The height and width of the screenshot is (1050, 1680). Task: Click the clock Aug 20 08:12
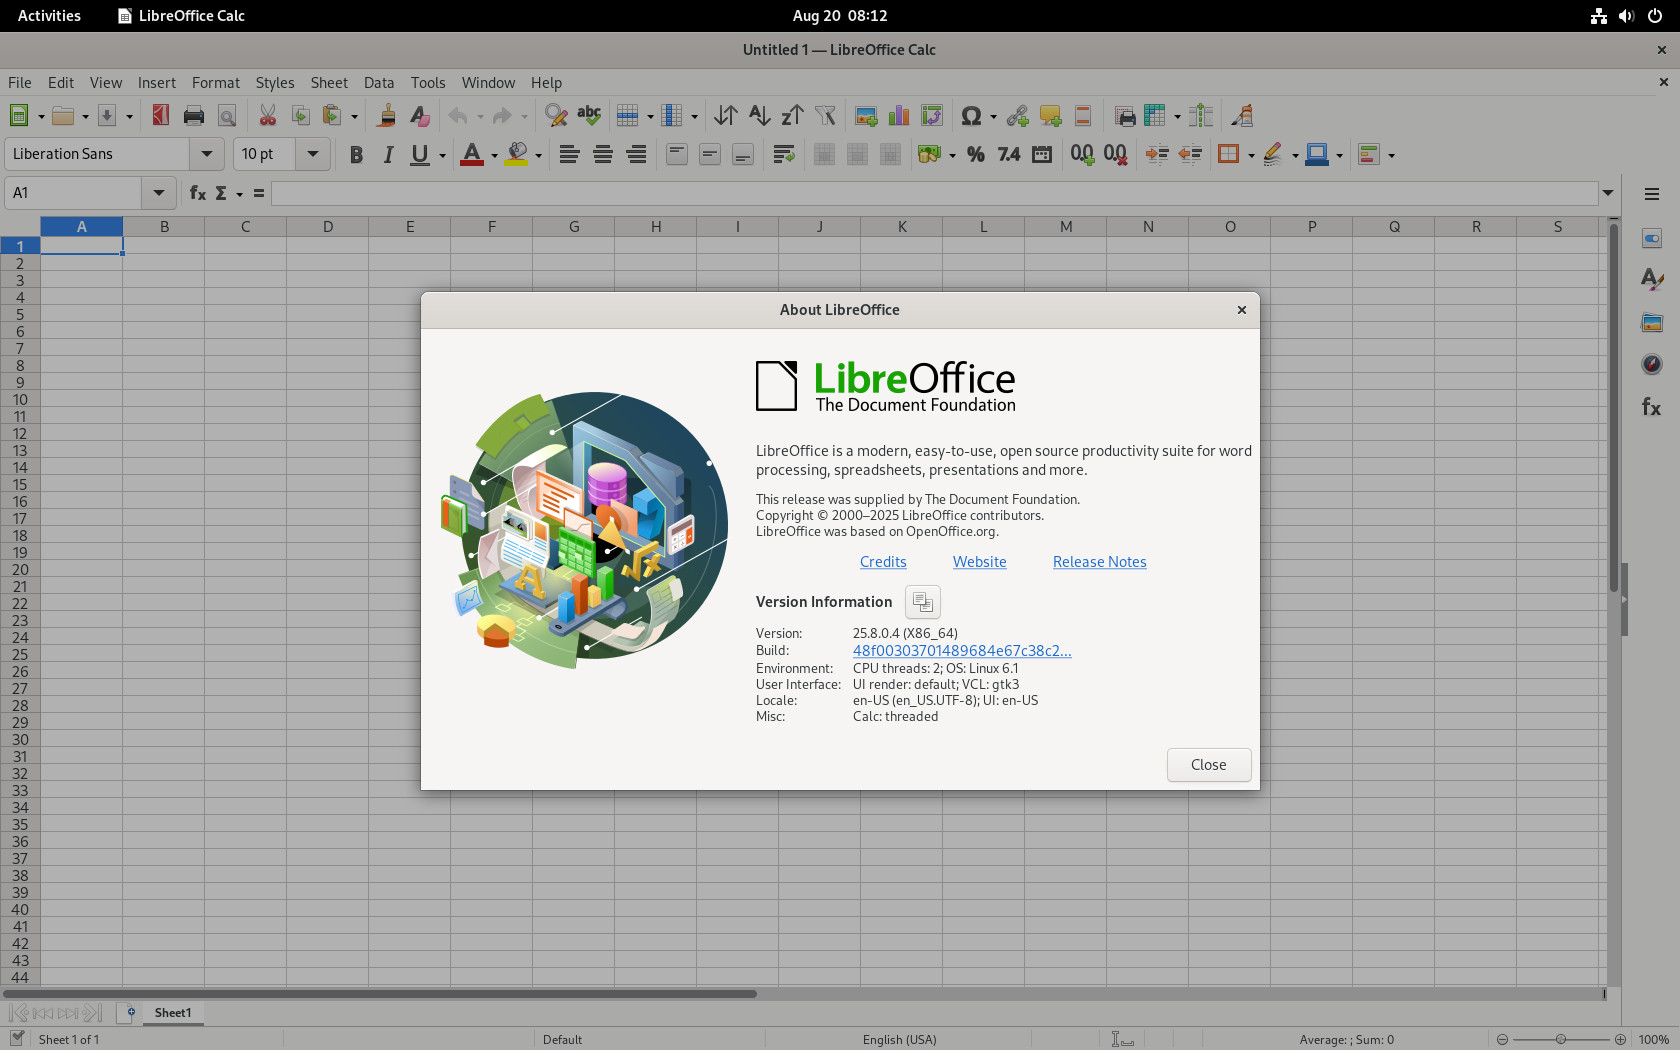[x=840, y=15]
